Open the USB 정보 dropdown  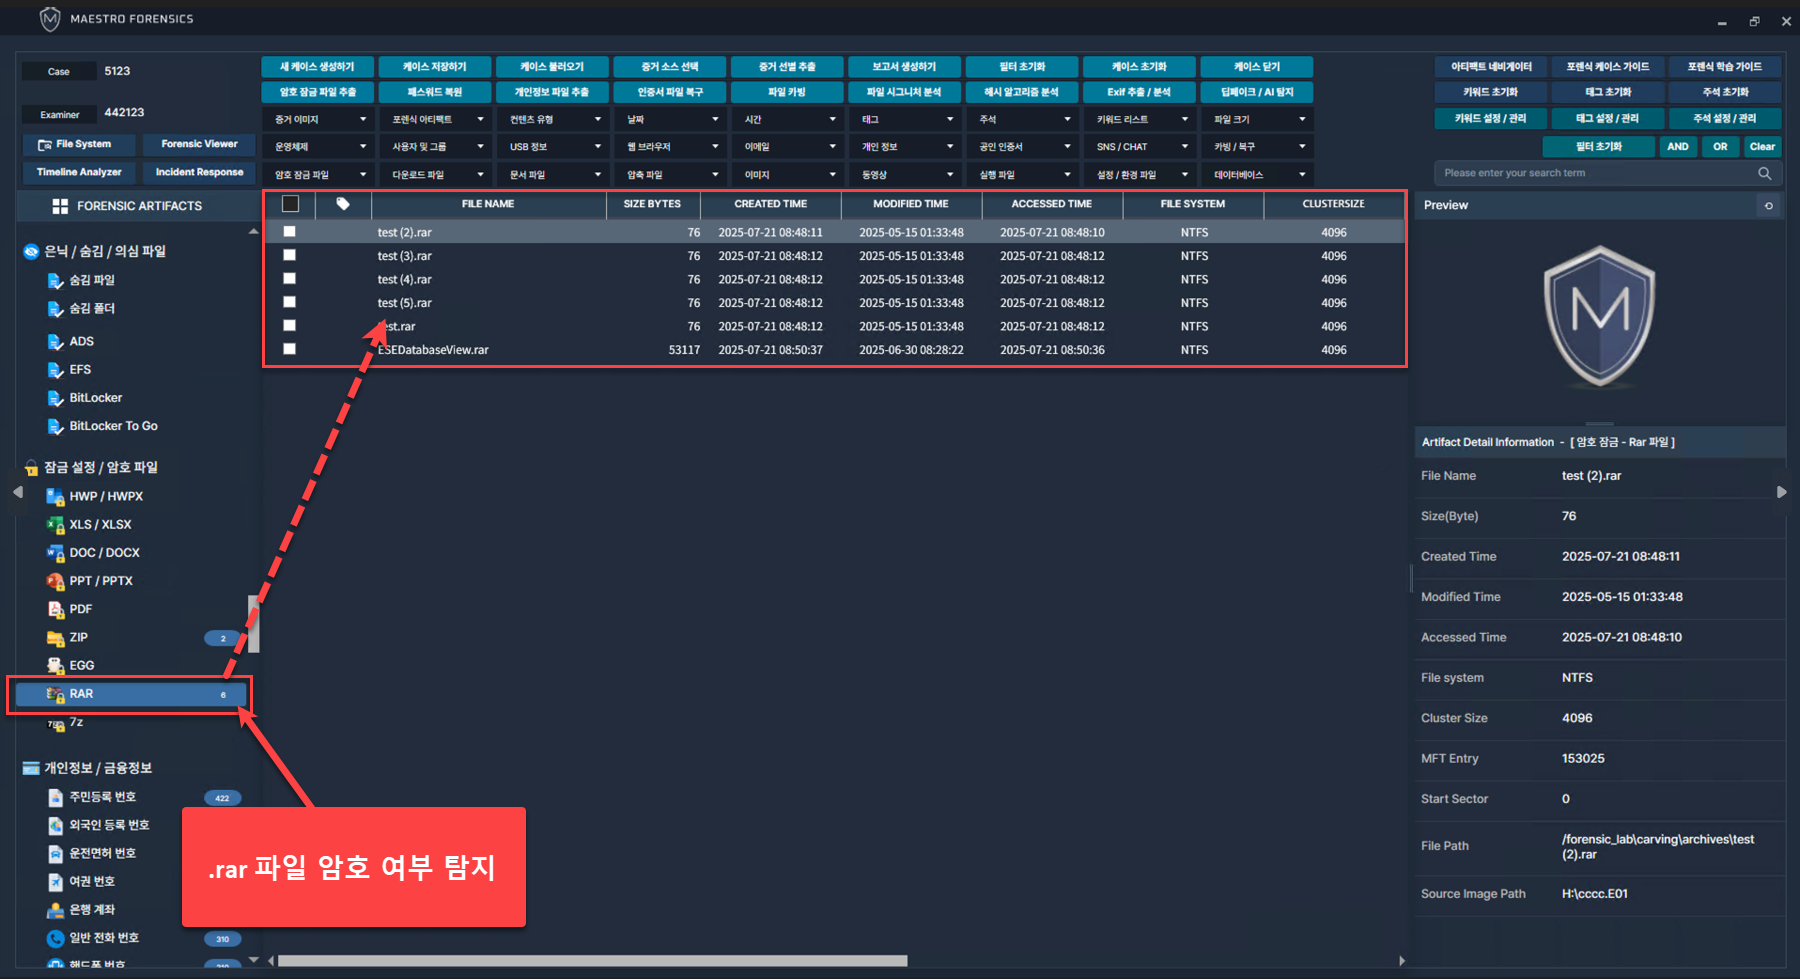click(555, 147)
